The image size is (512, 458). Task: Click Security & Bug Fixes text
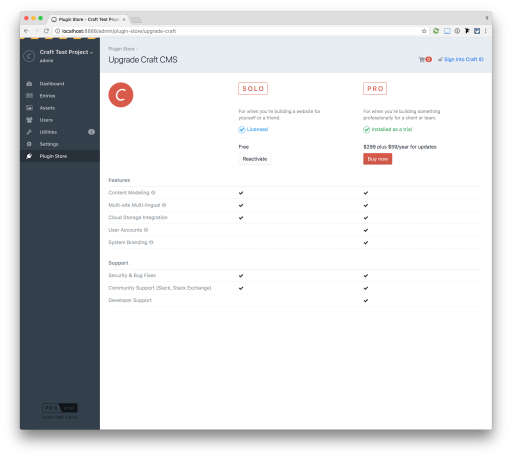[132, 275]
